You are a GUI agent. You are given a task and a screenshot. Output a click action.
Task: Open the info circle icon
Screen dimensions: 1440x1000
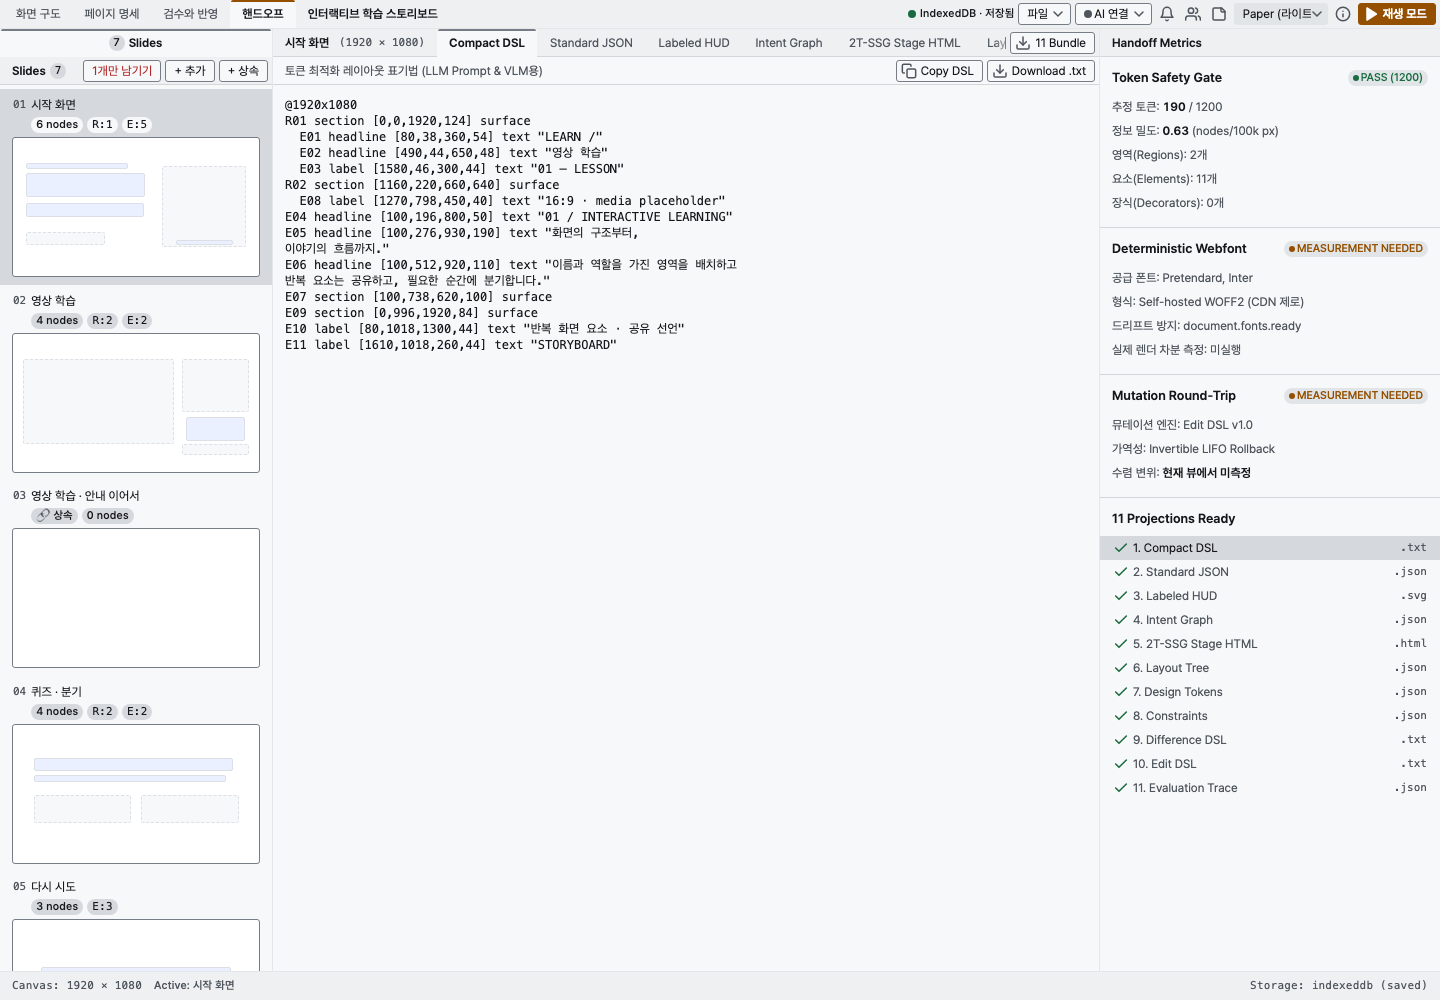coord(1343,14)
